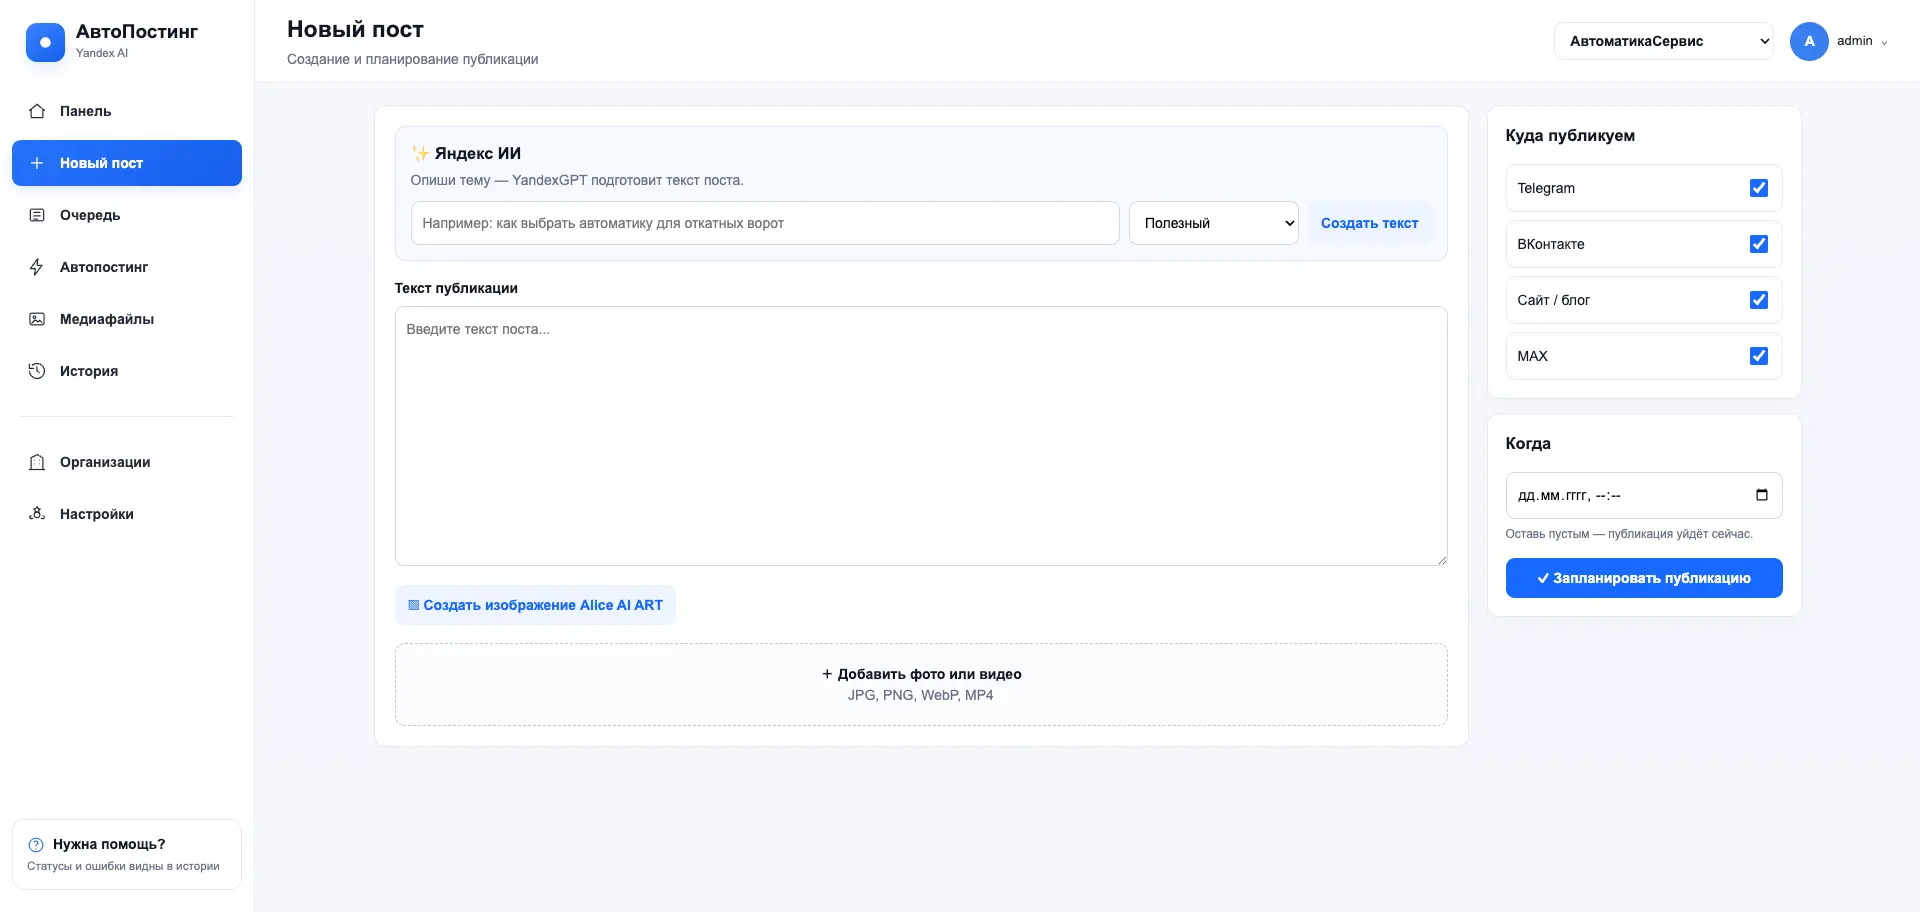Click the question mark help icon
Viewport: 1920px width, 912px height.
[x=36, y=844]
